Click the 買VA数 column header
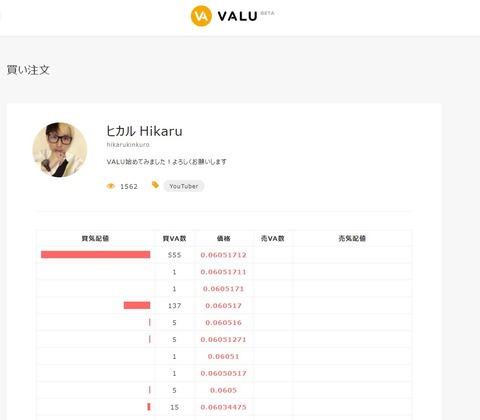 (x=174, y=238)
